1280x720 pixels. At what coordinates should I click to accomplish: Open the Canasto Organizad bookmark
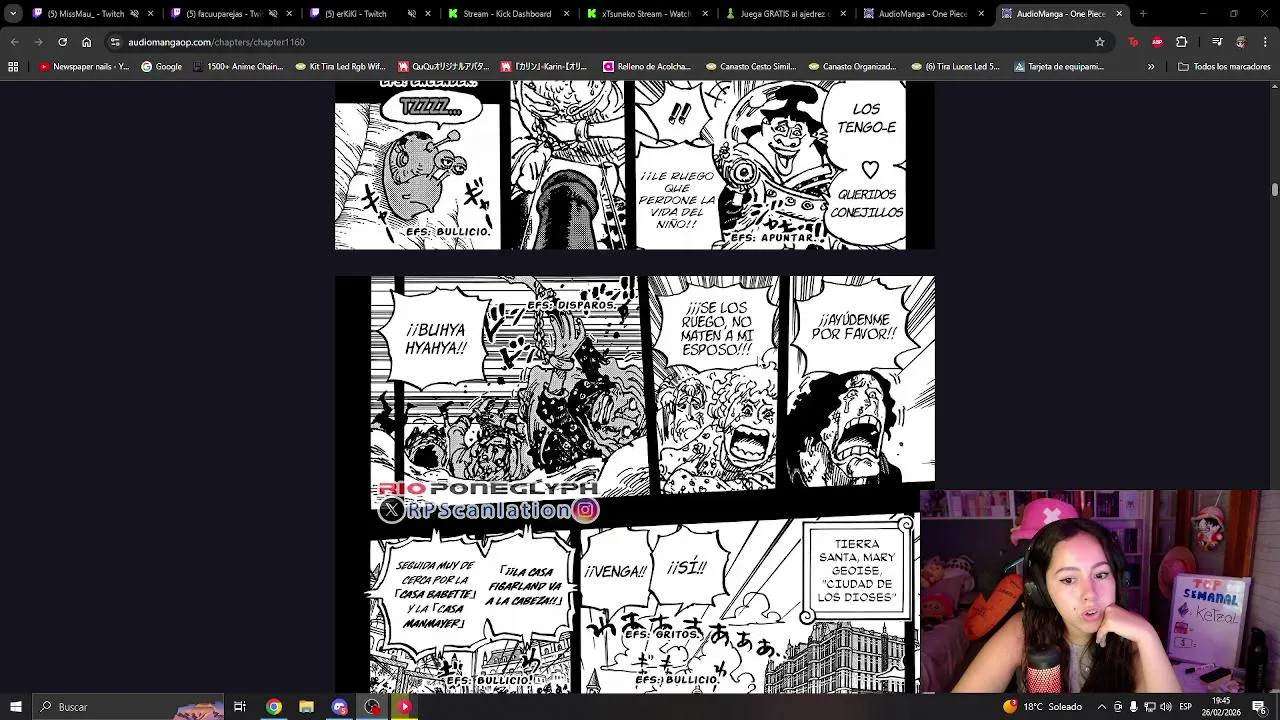(x=852, y=66)
